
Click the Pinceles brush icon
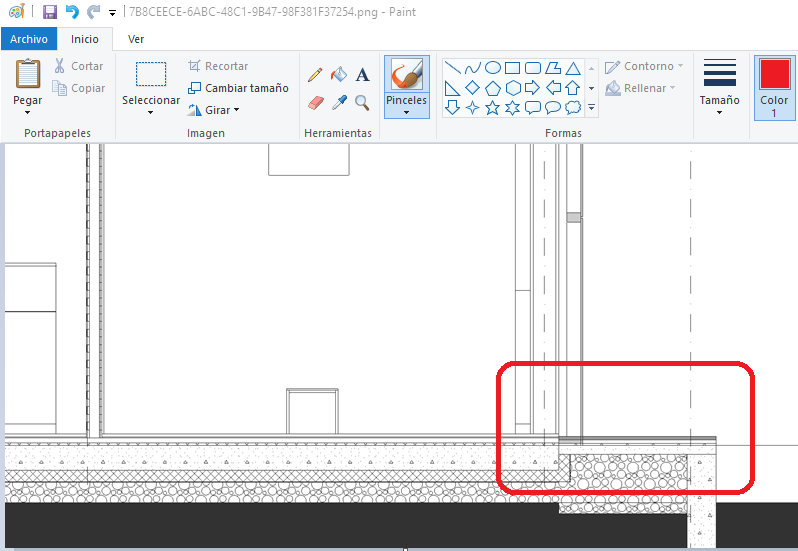[407, 75]
